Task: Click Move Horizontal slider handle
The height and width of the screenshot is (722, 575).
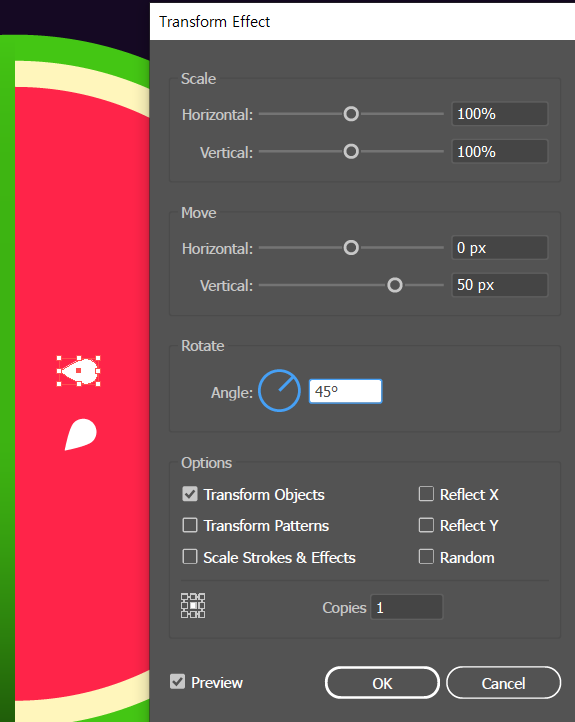Action: coord(351,248)
